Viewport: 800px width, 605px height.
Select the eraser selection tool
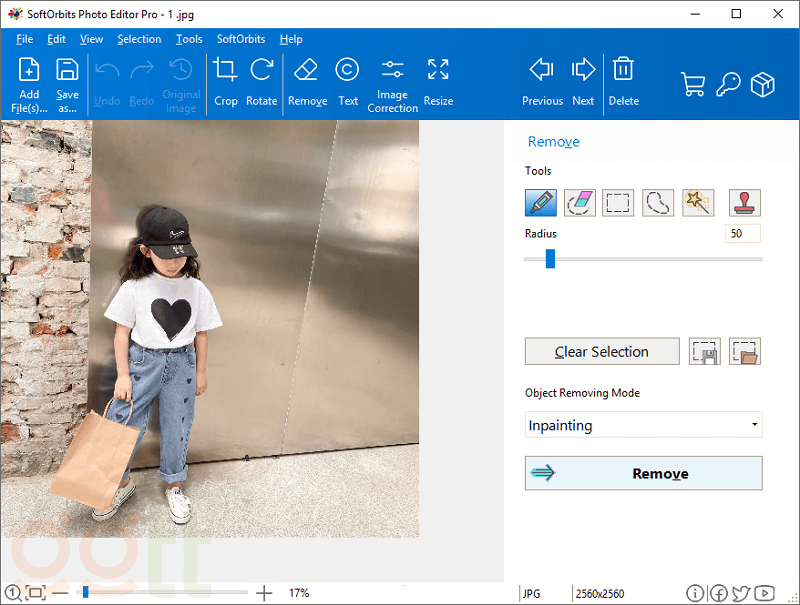click(x=580, y=202)
